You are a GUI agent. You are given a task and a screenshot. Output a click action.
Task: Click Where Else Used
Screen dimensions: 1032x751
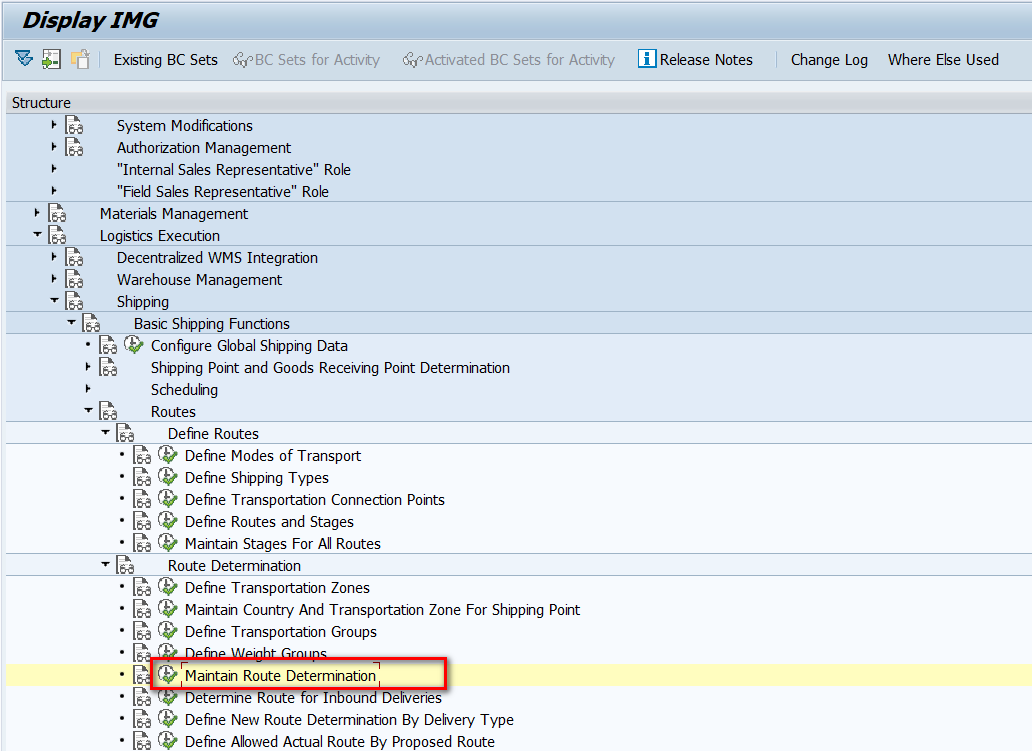[943, 59]
